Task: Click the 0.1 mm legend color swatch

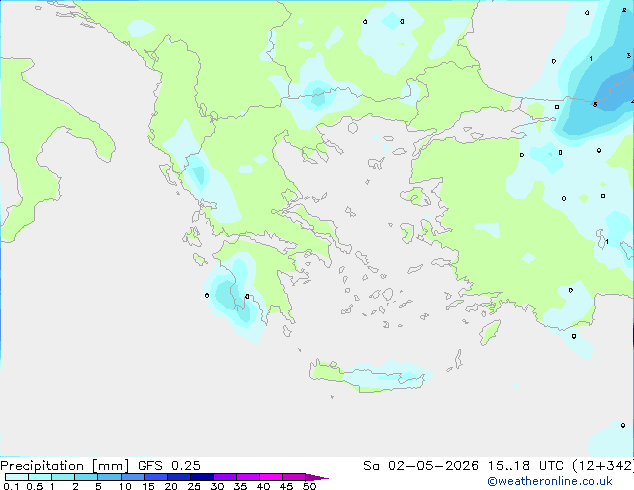Action: point(17,477)
